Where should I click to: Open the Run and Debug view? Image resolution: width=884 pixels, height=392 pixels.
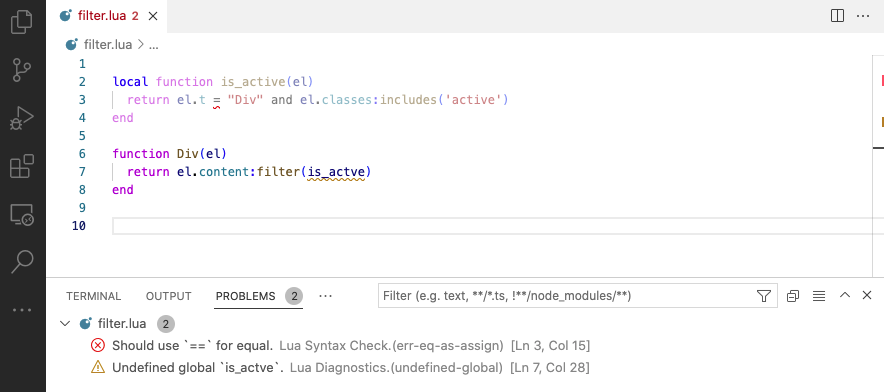22,118
